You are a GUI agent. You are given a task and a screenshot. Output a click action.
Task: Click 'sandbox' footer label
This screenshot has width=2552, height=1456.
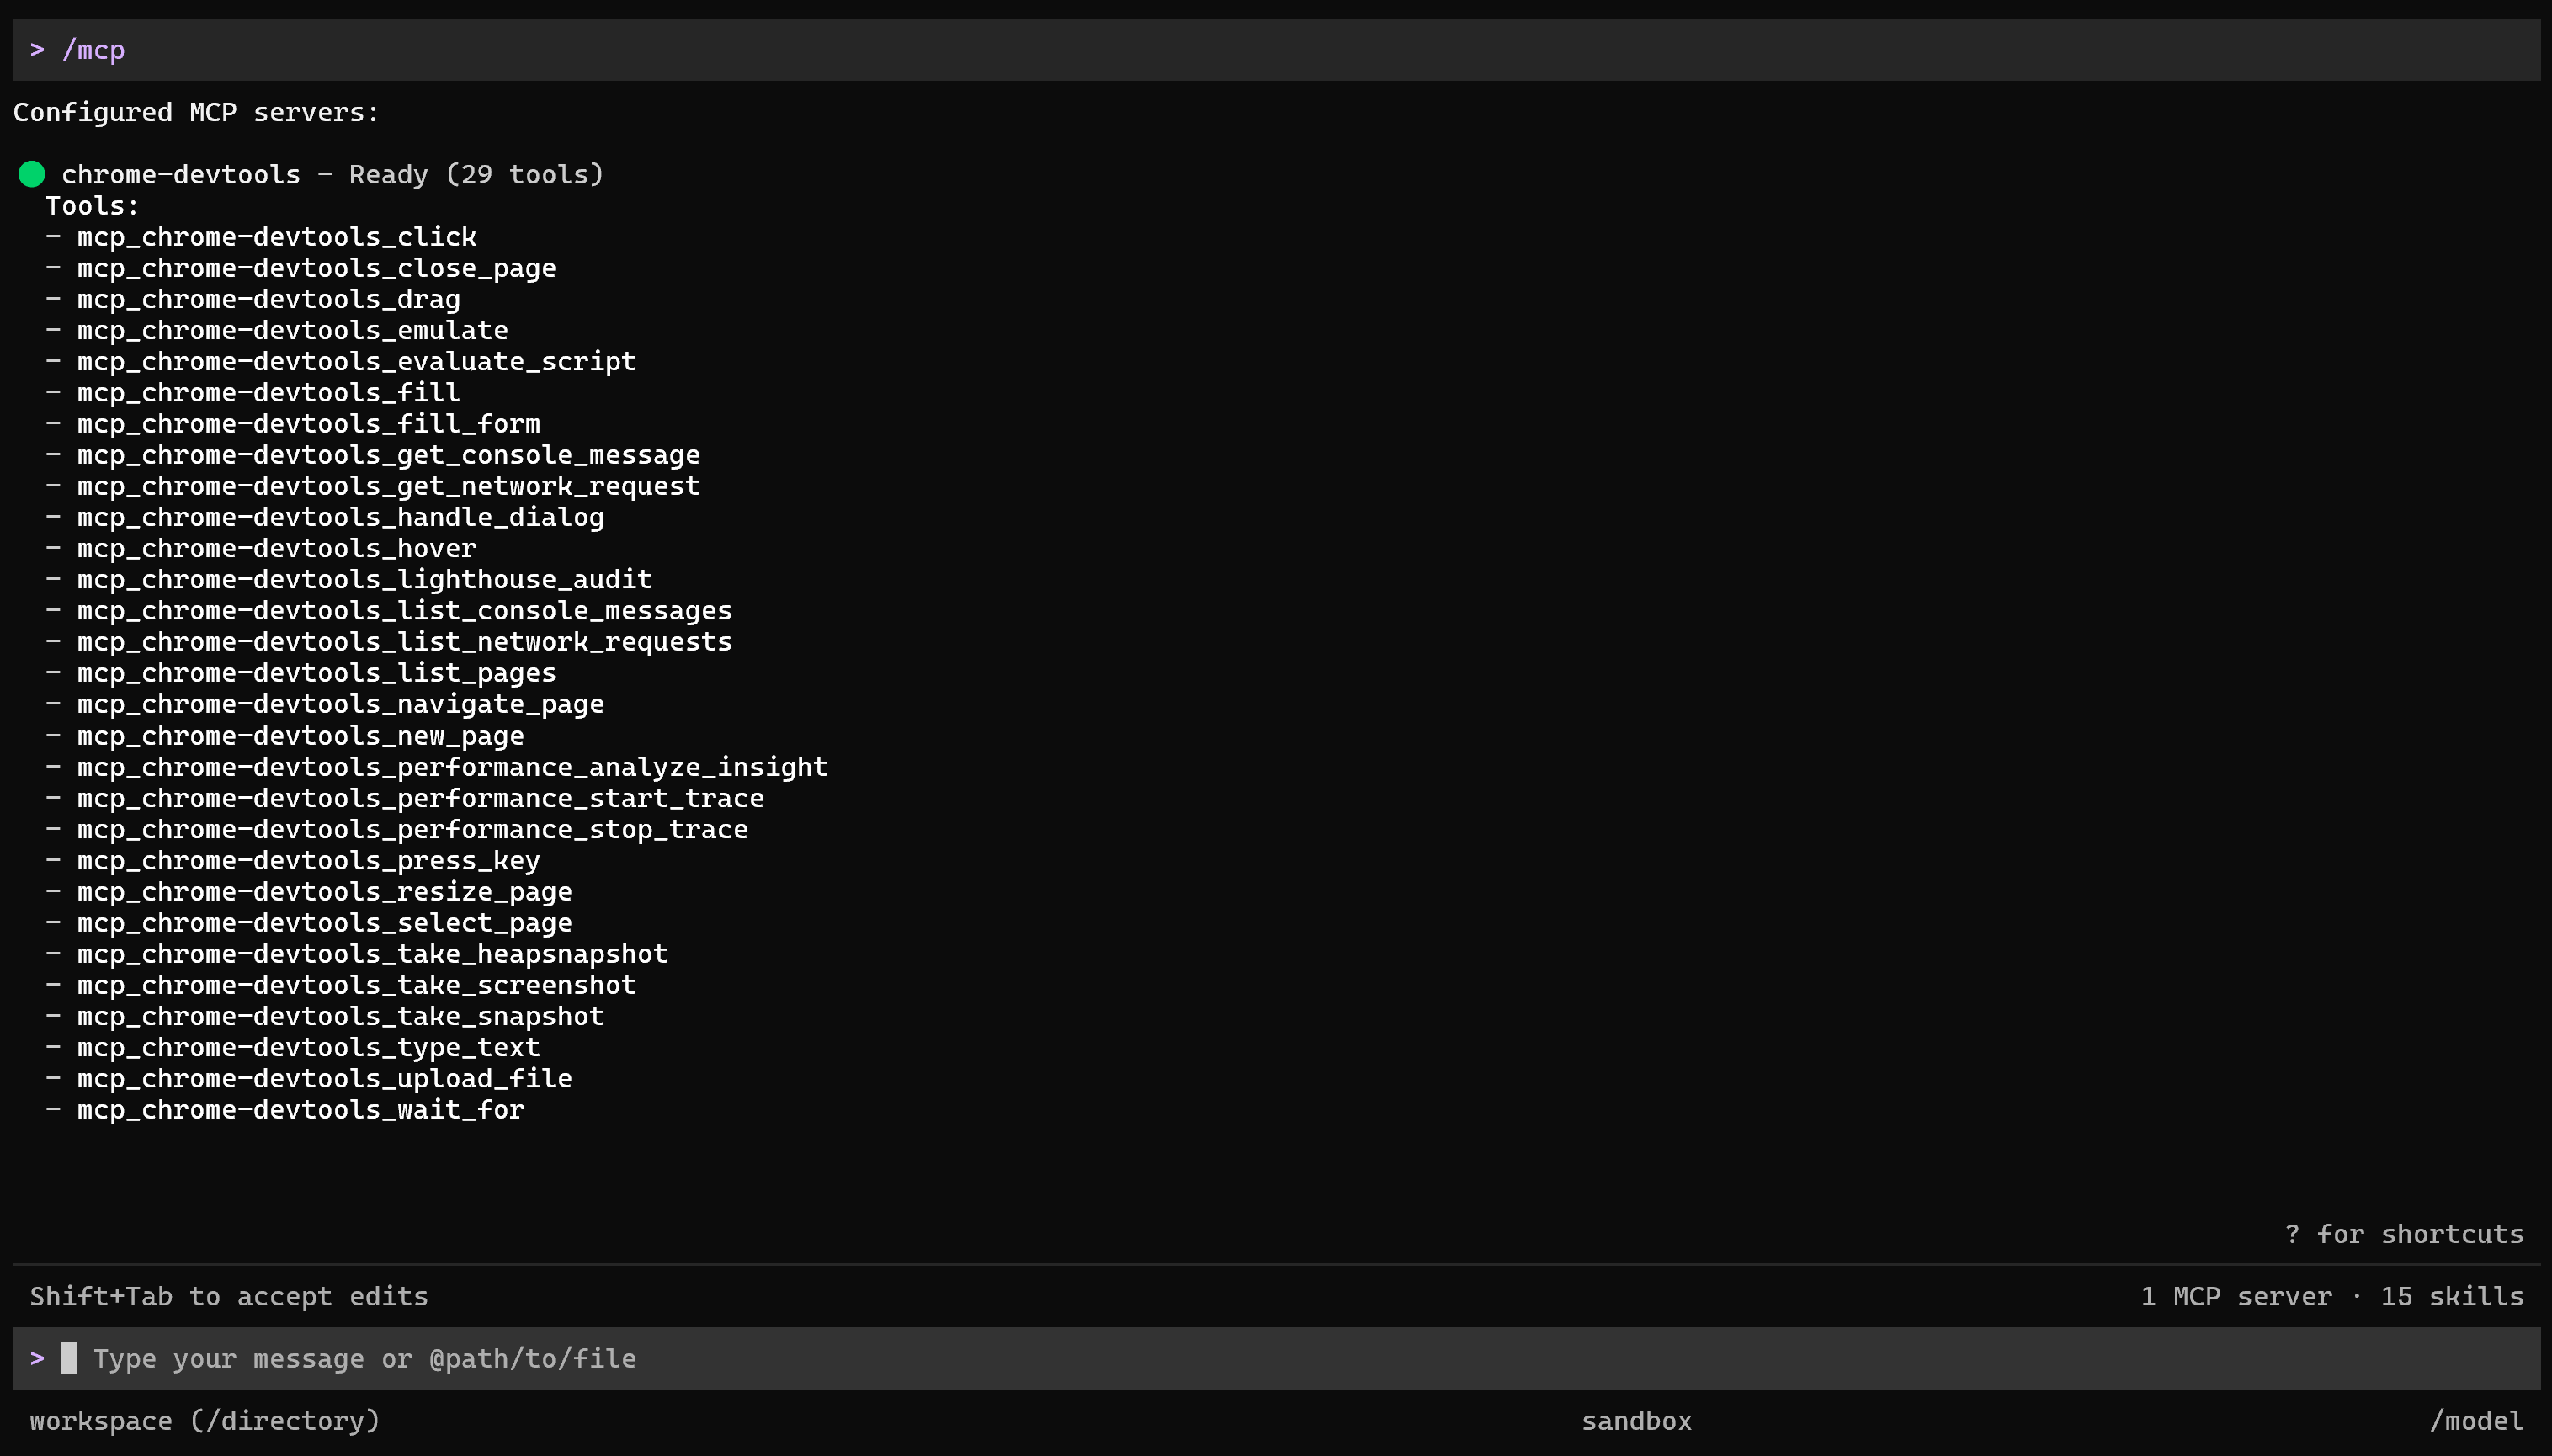tap(1637, 1421)
